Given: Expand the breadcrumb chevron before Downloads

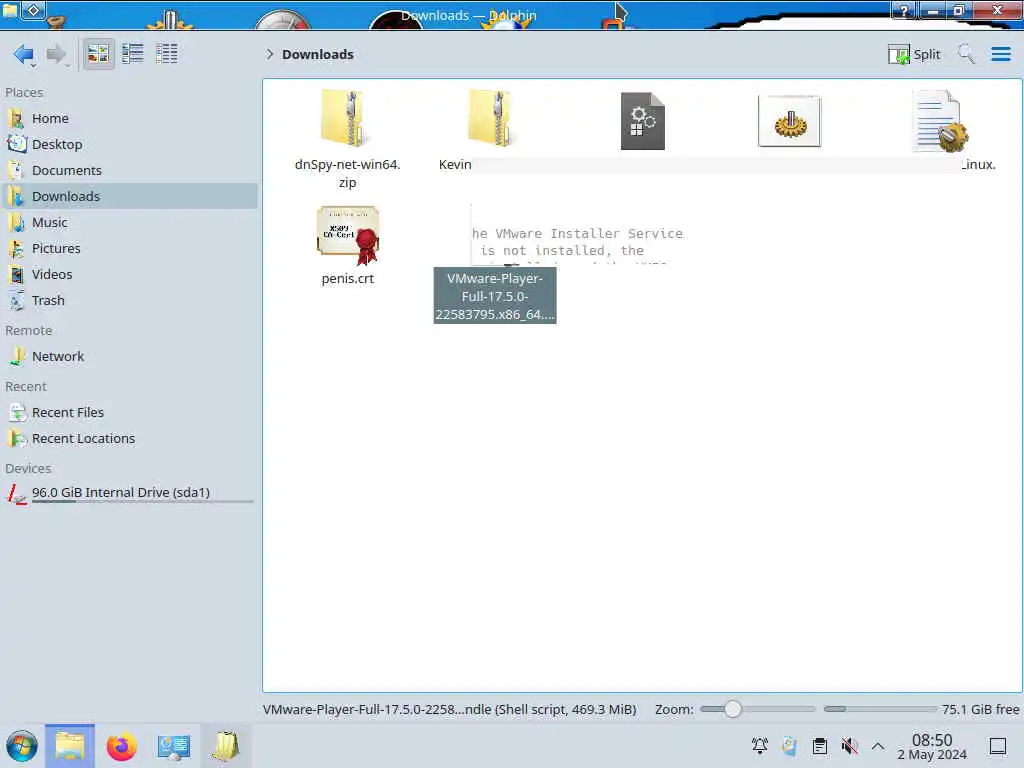Looking at the screenshot, I should [x=270, y=54].
